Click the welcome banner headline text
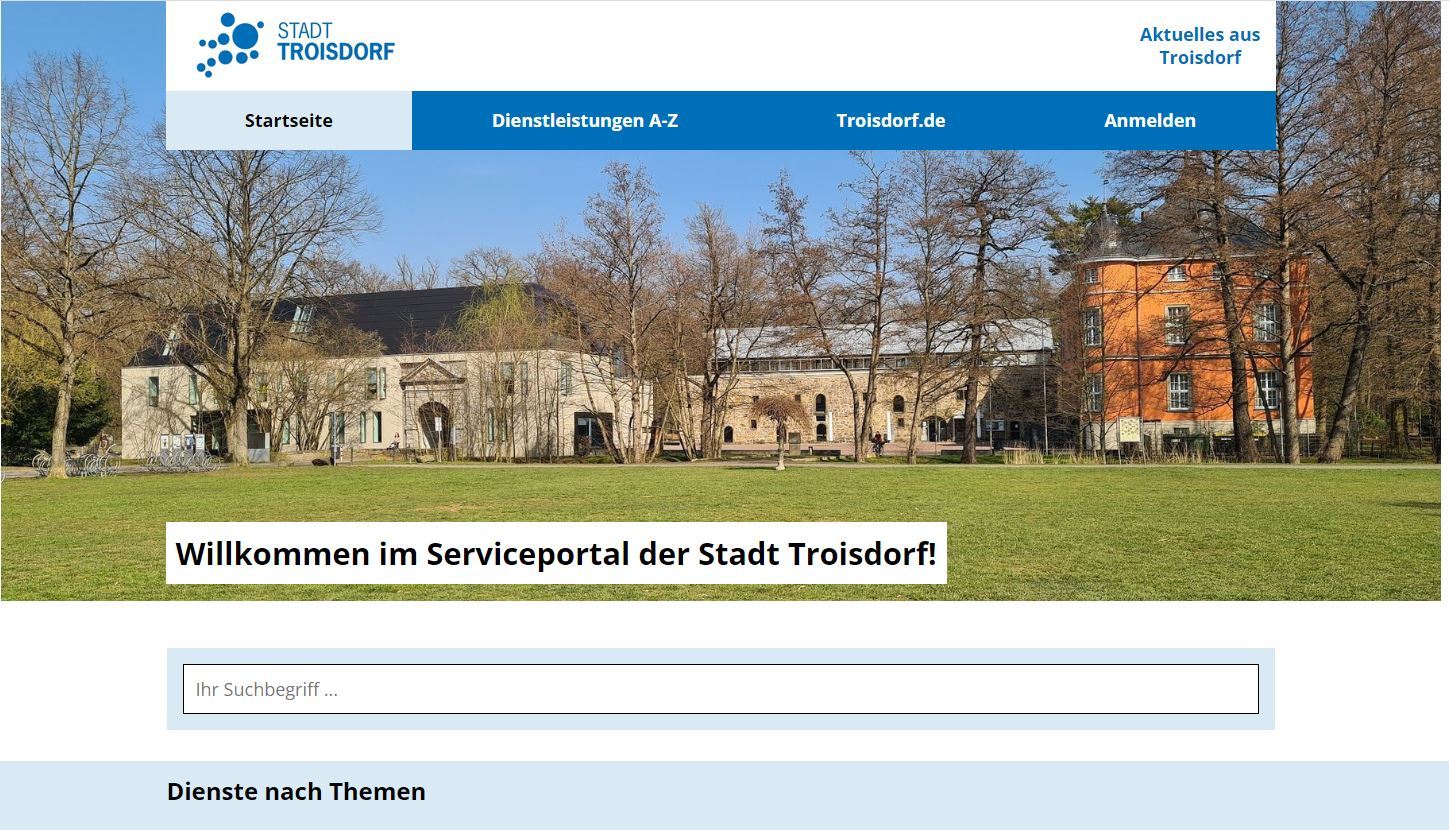Screen dimensions: 1449x830 coord(555,553)
